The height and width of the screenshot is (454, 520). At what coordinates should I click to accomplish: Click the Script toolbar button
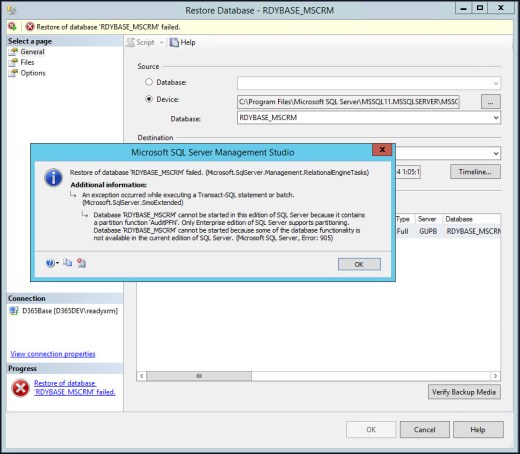coord(141,42)
